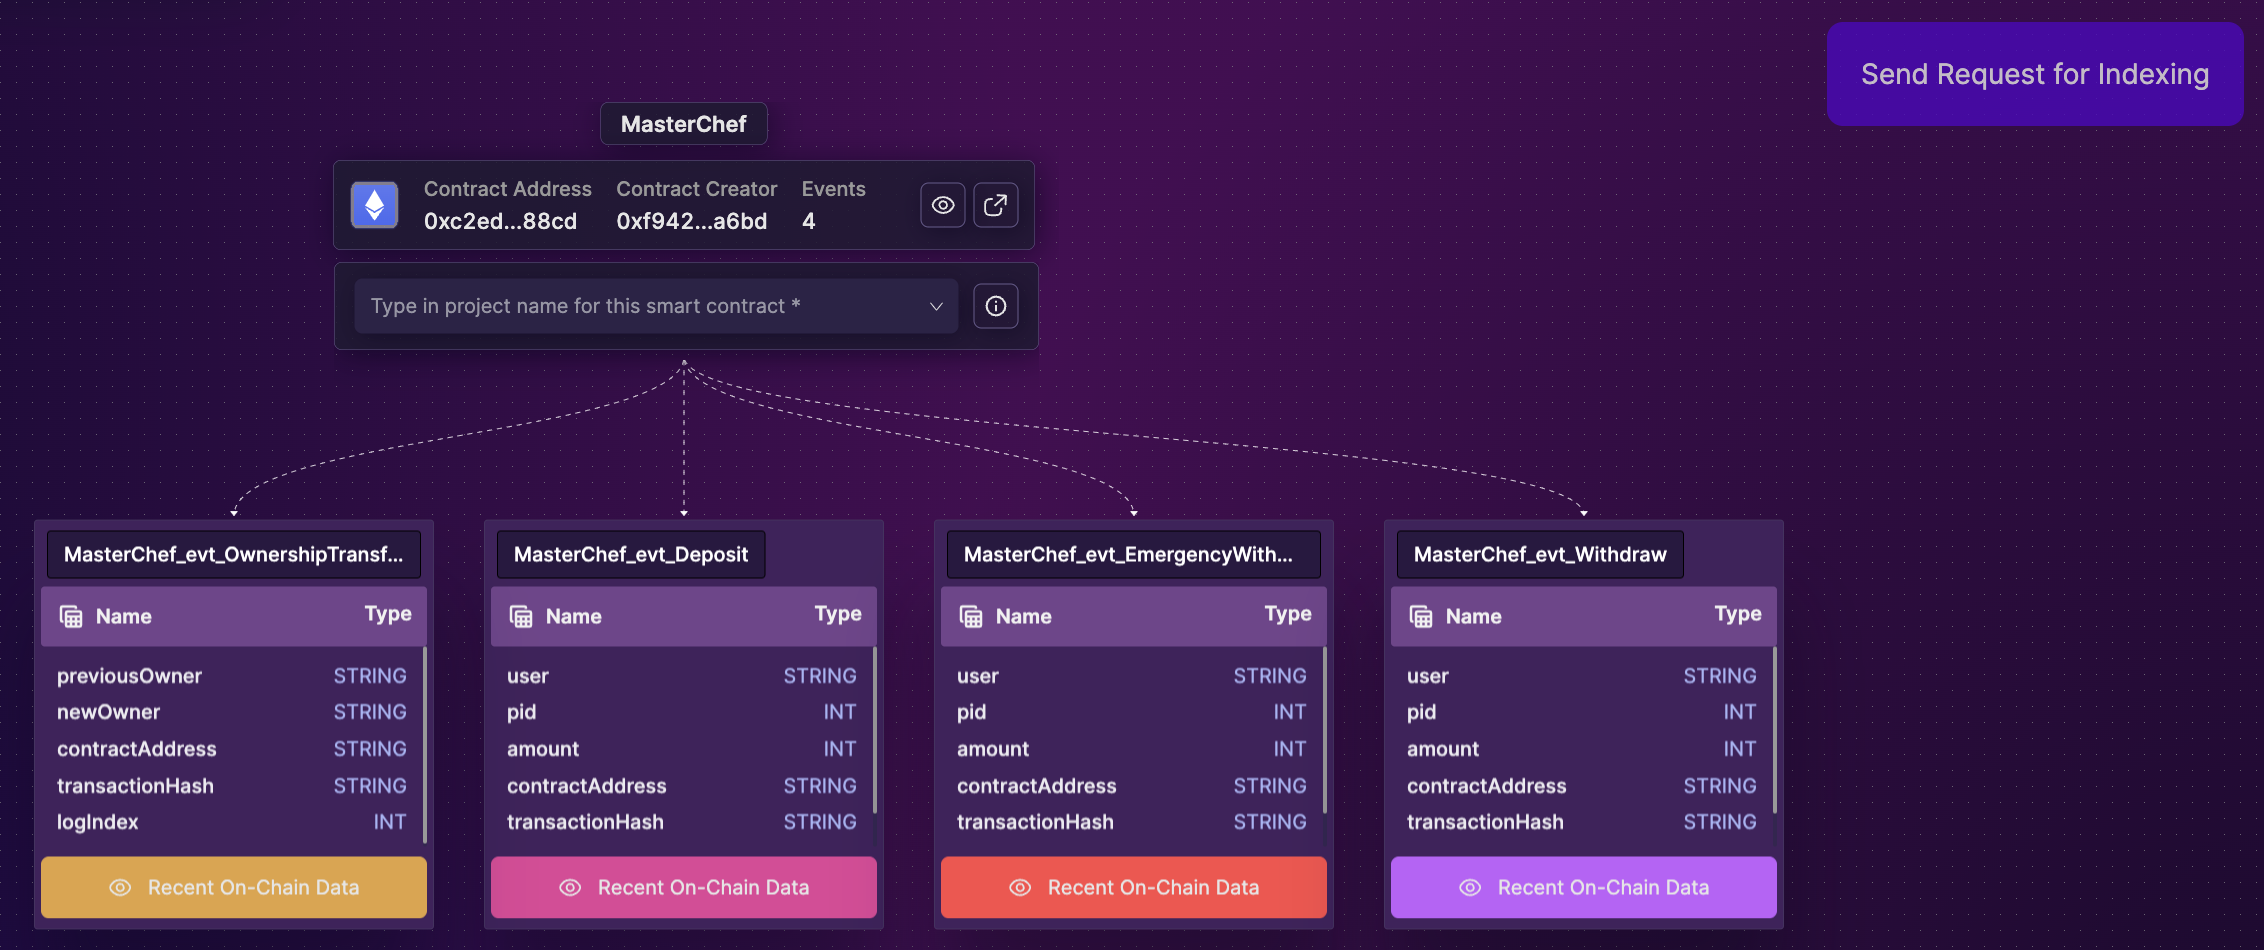2264x950 pixels.
Task: Select MasterChef_evt_Deposit table title
Action: (x=631, y=554)
